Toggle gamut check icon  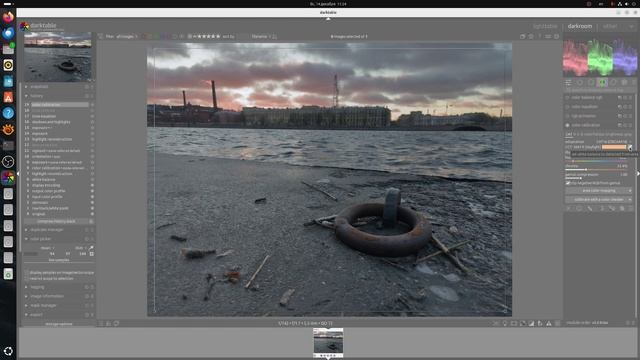pos(549,323)
